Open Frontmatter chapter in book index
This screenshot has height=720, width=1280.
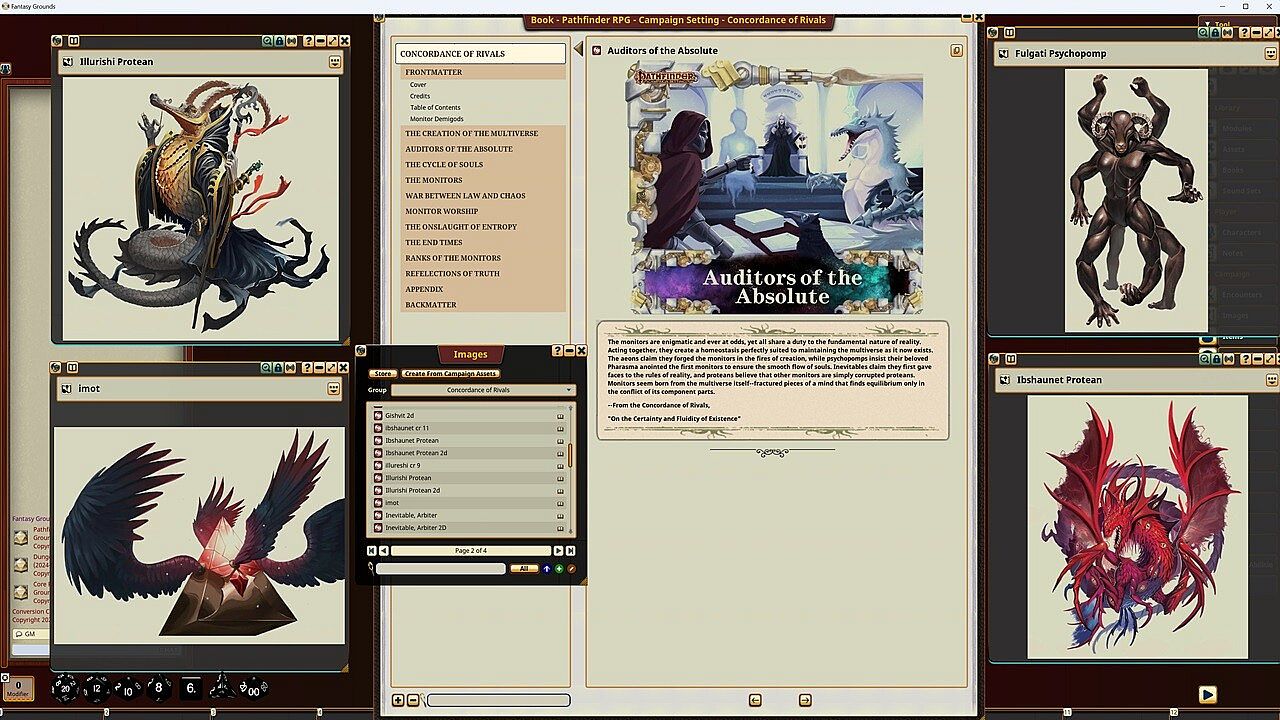[x=483, y=72]
